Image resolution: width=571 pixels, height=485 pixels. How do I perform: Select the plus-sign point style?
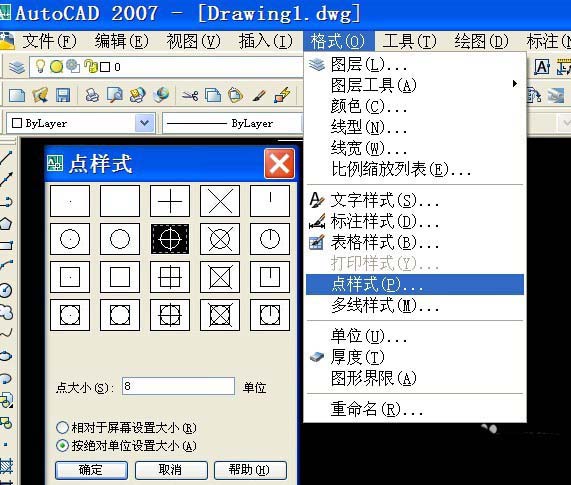pos(170,201)
